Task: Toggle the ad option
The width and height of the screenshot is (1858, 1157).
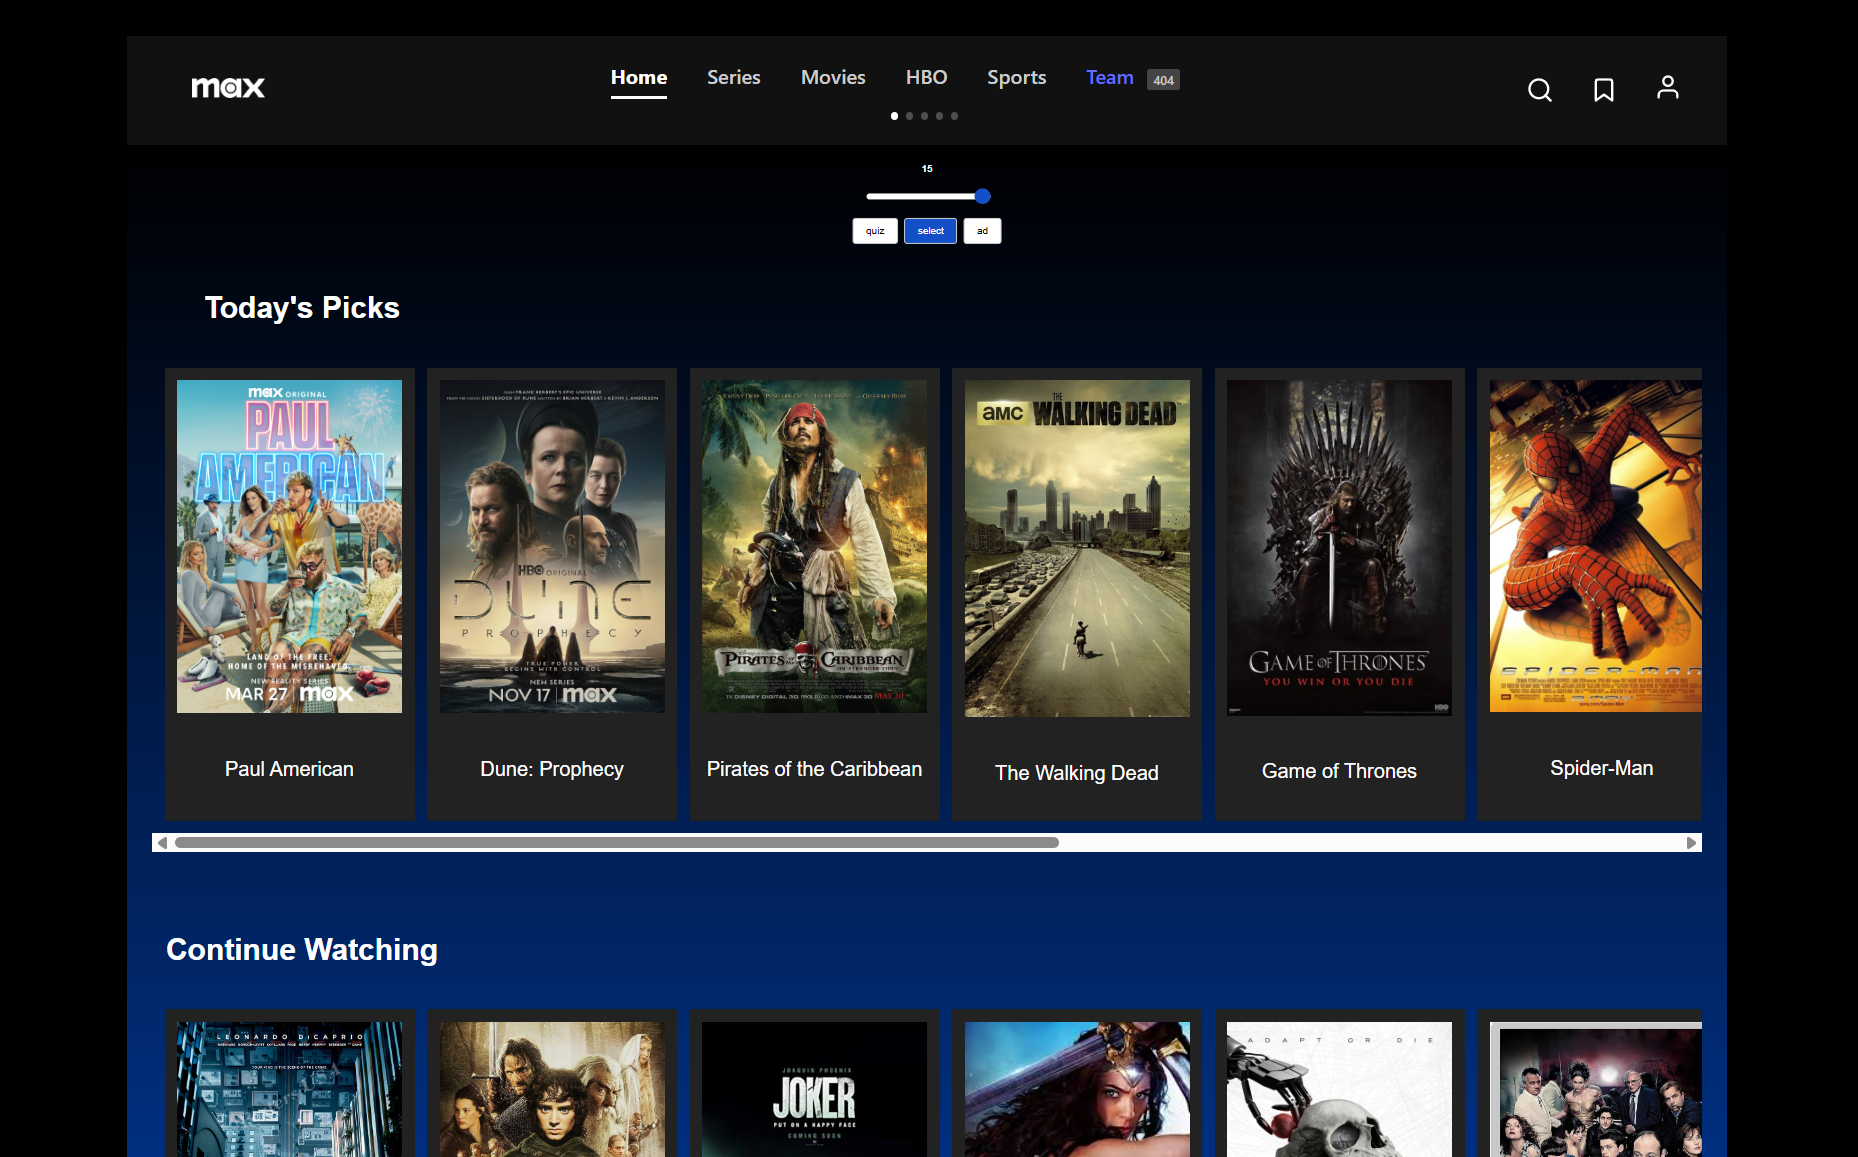Action: coord(982,231)
